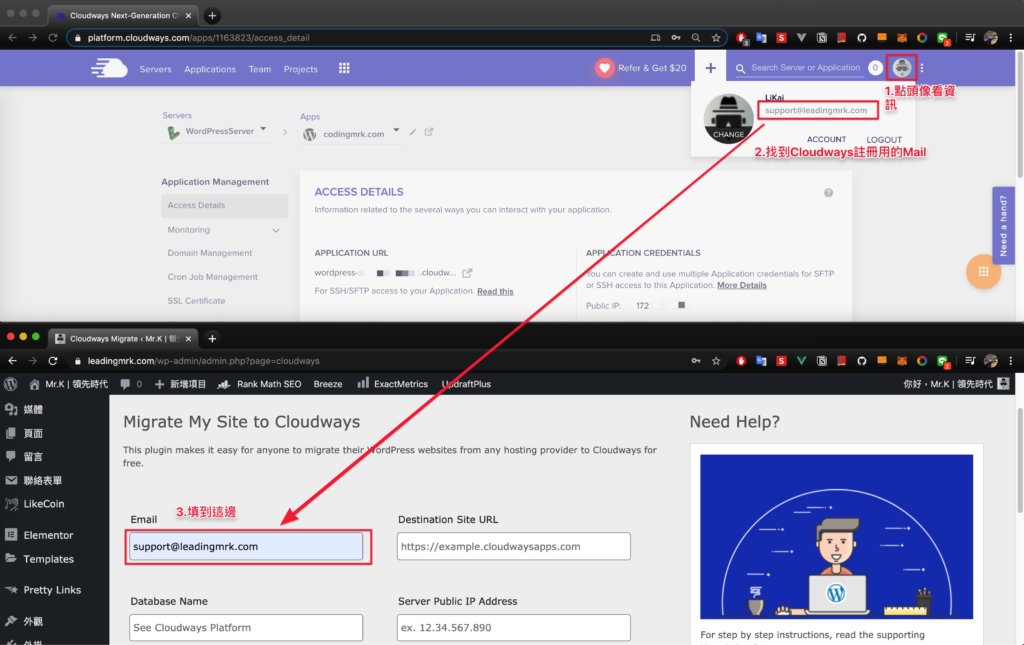Open the three-dot menu beside avatar
The image size is (1024, 645).
[921, 68]
